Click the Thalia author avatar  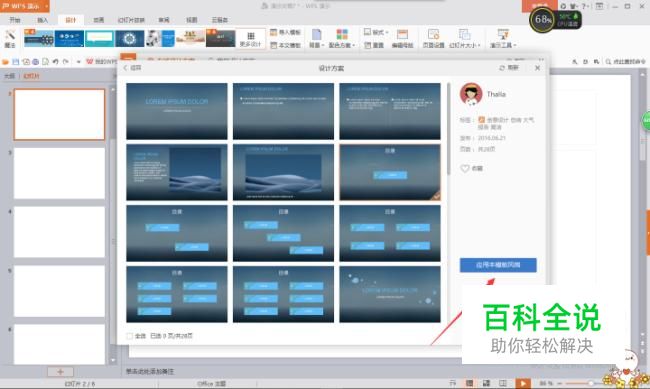coord(471,94)
